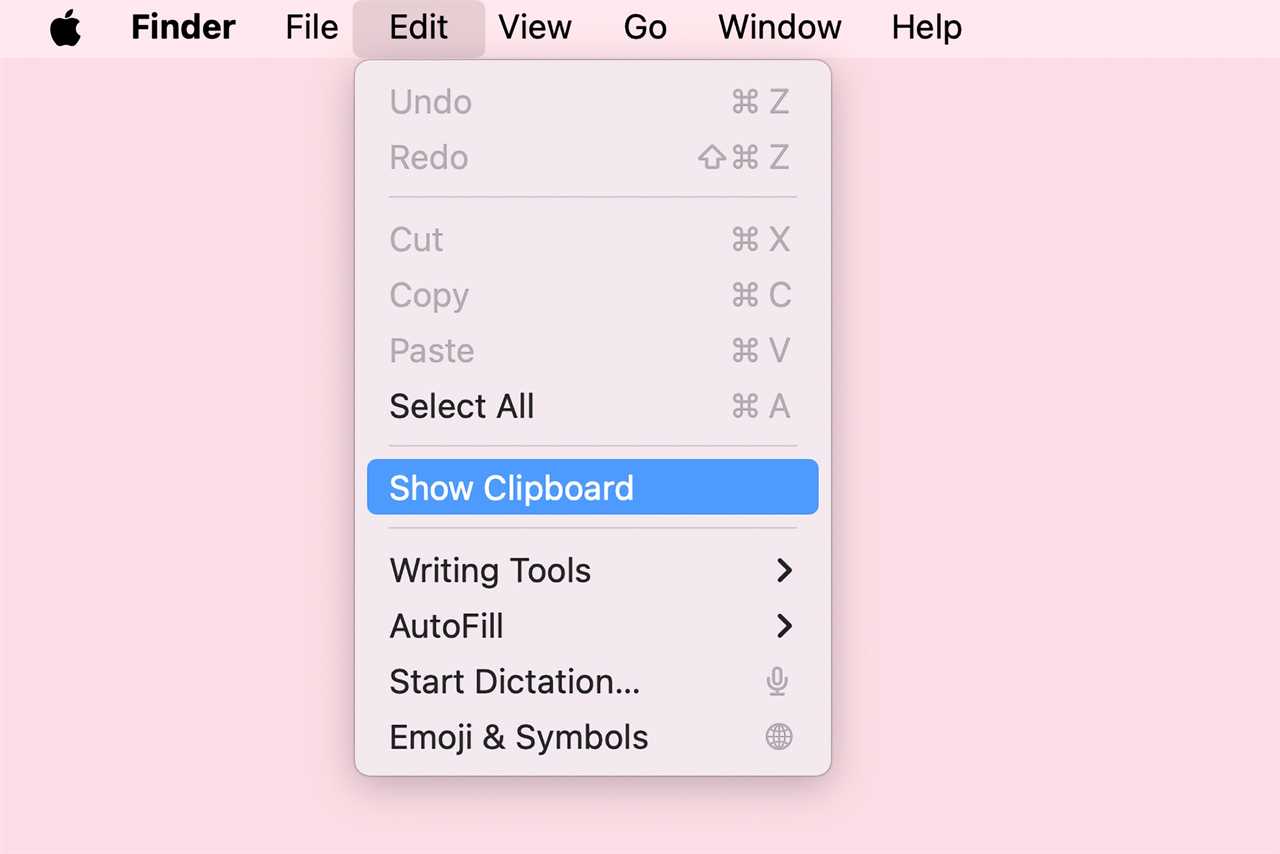Expand Writing Tools chevron arrow
This screenshot has width=1280, height=854.
784,570
